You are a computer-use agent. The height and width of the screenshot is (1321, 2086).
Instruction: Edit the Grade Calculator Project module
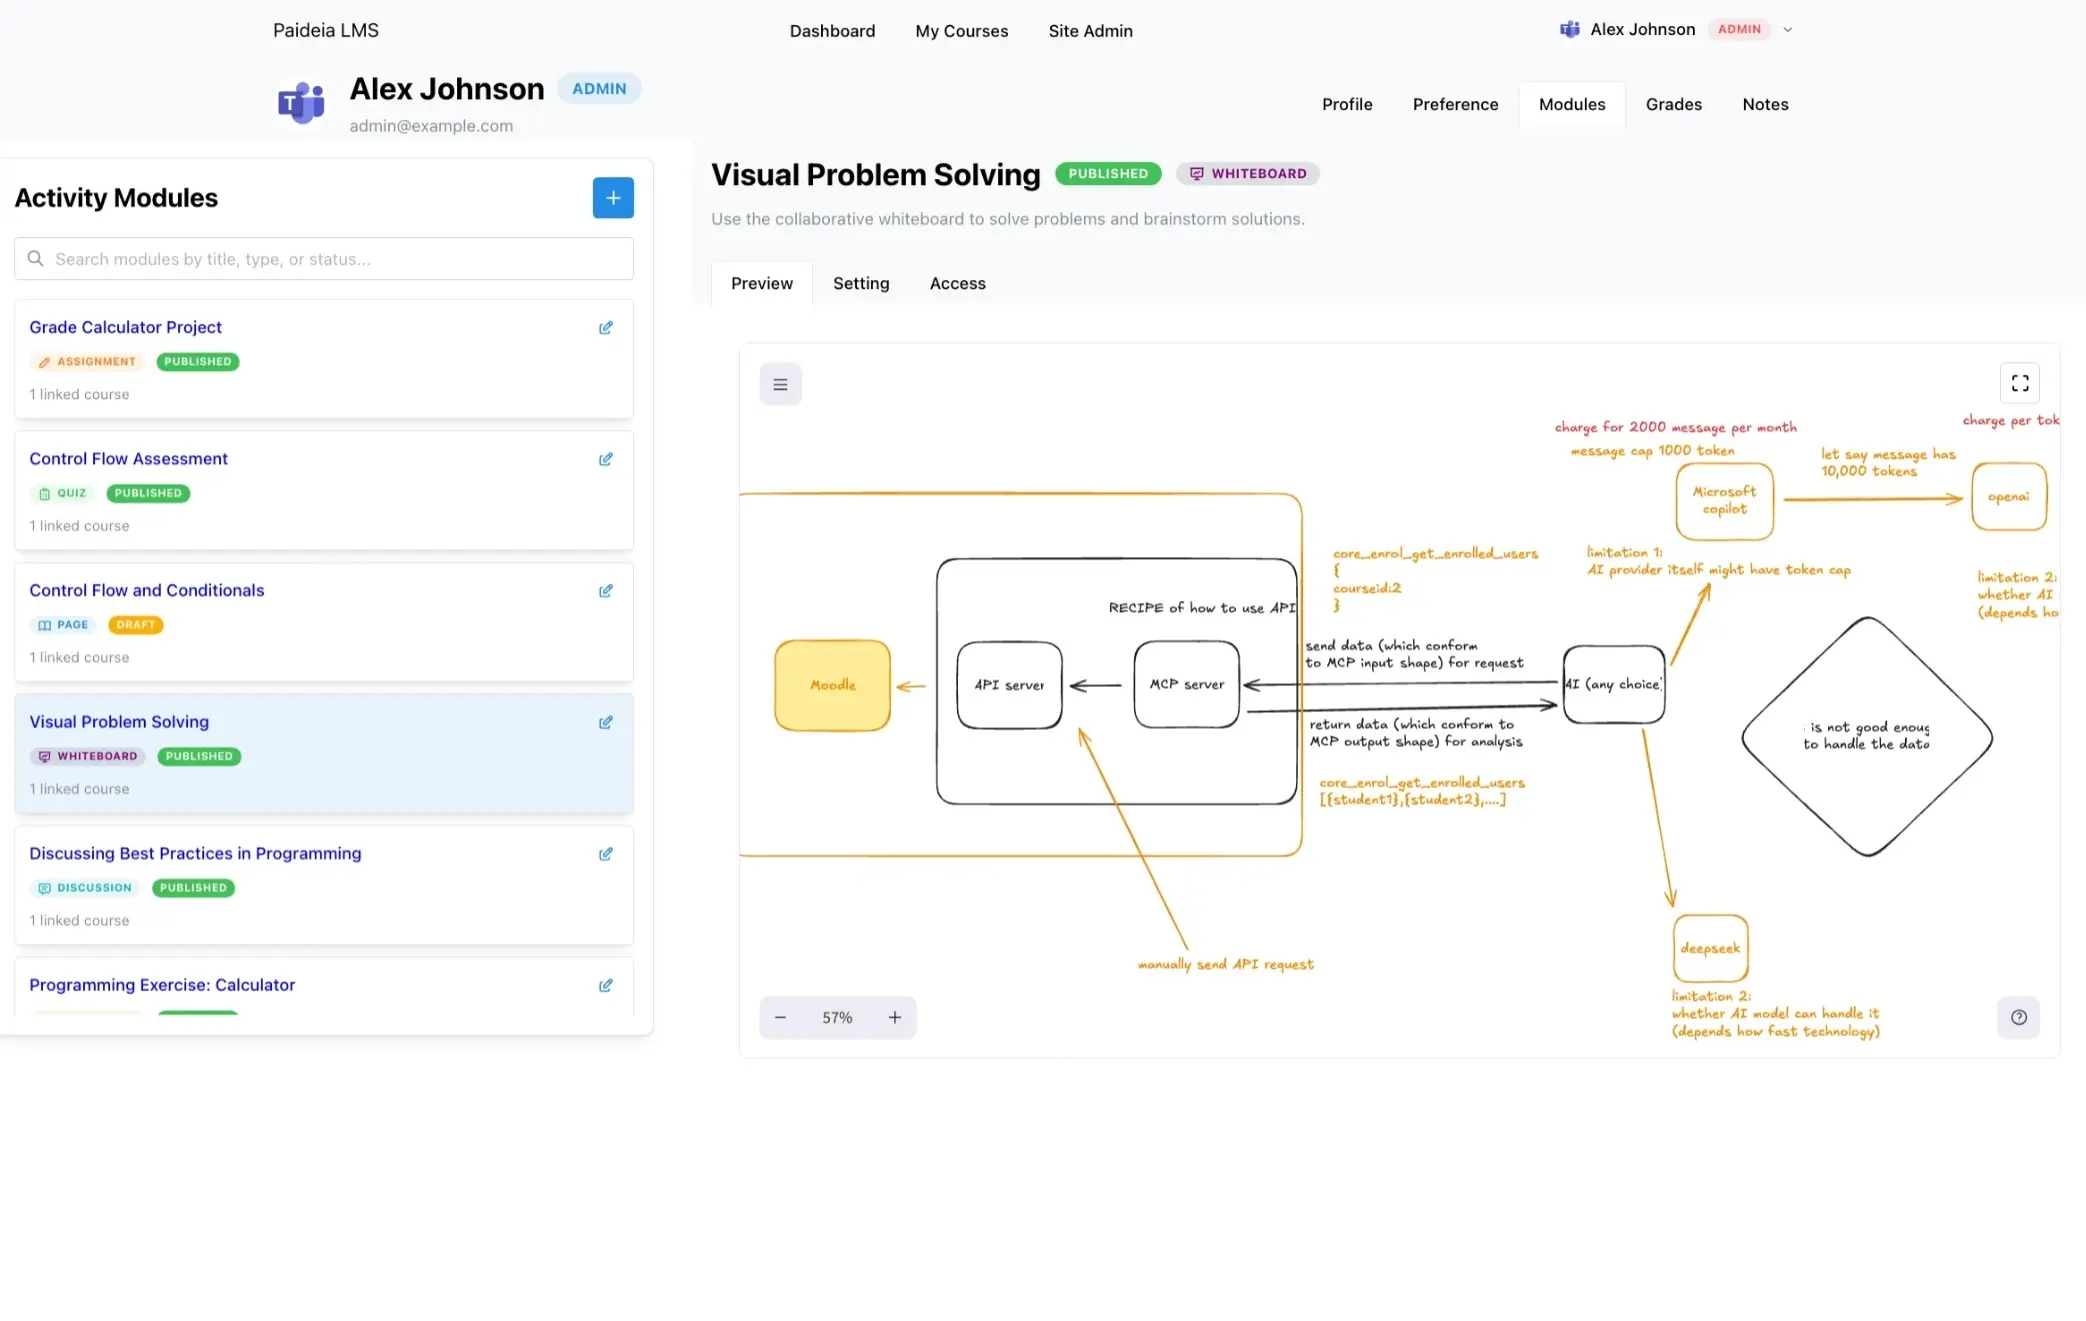point(605,328)
